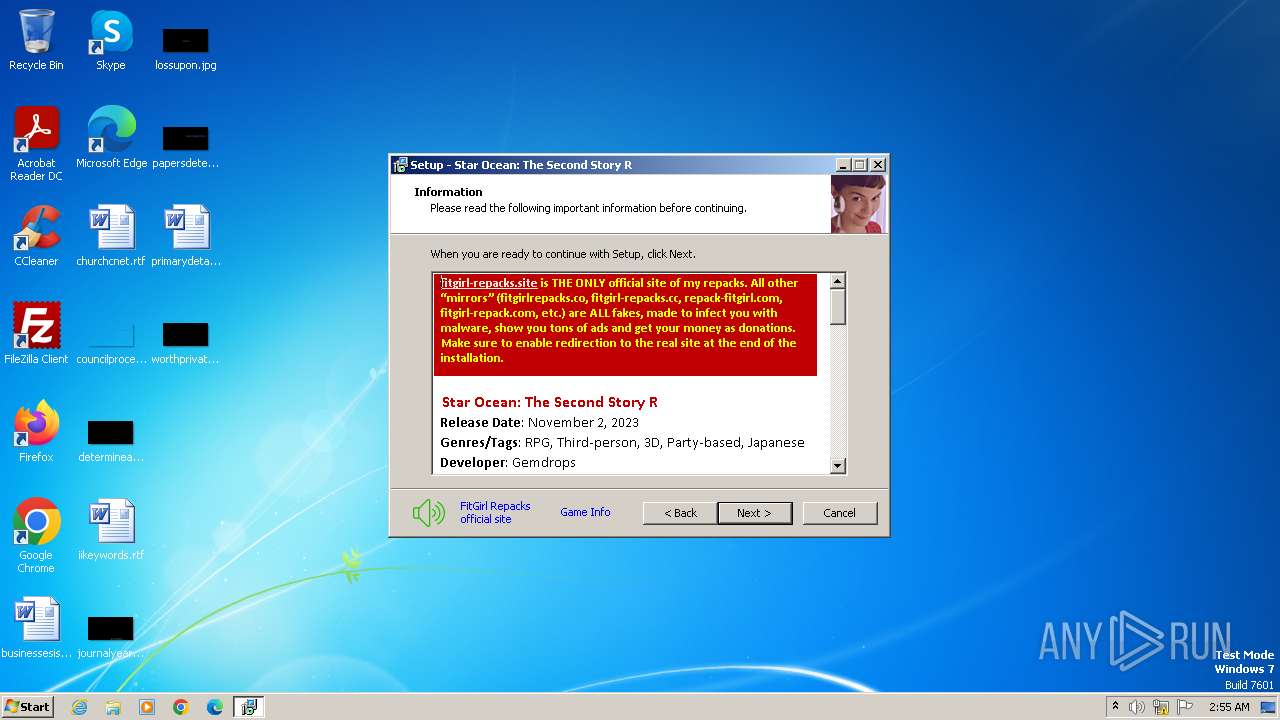Open File Explorer from the taskbar

click(x=113, y=707)
